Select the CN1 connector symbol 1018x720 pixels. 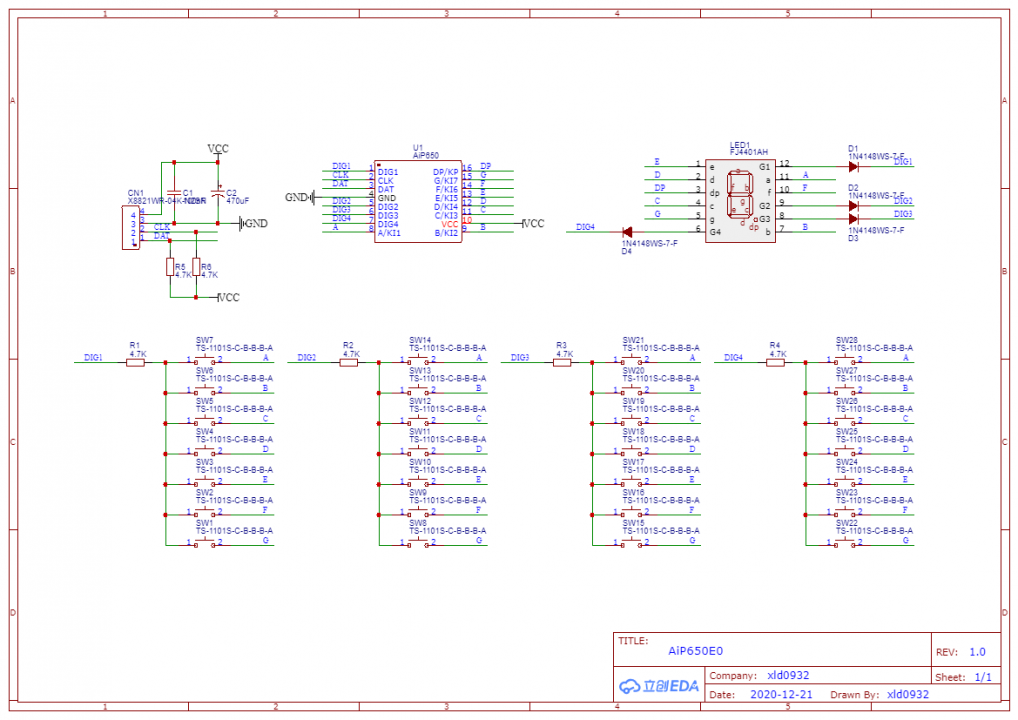[130, 227]
